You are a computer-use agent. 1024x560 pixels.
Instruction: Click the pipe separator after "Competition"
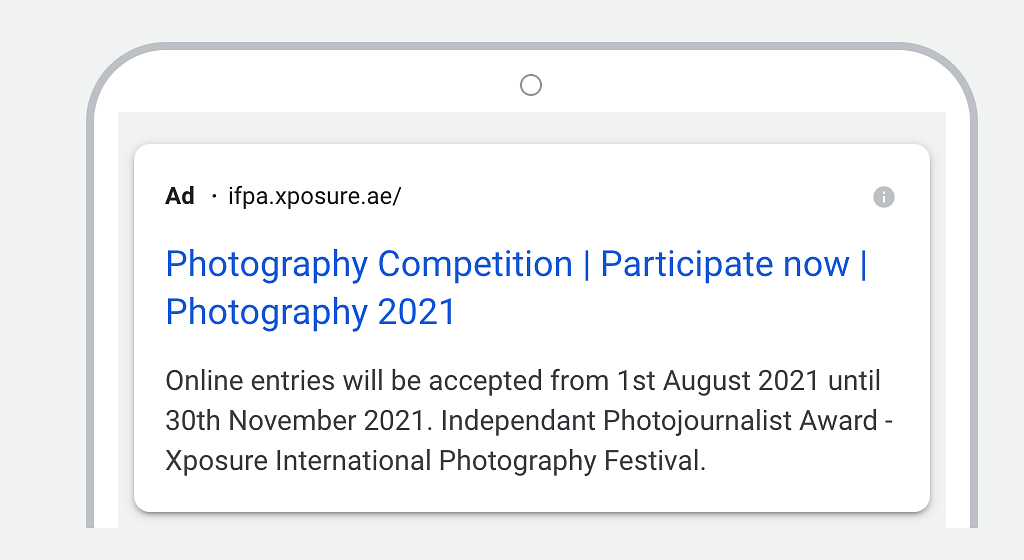click(587, 265)
